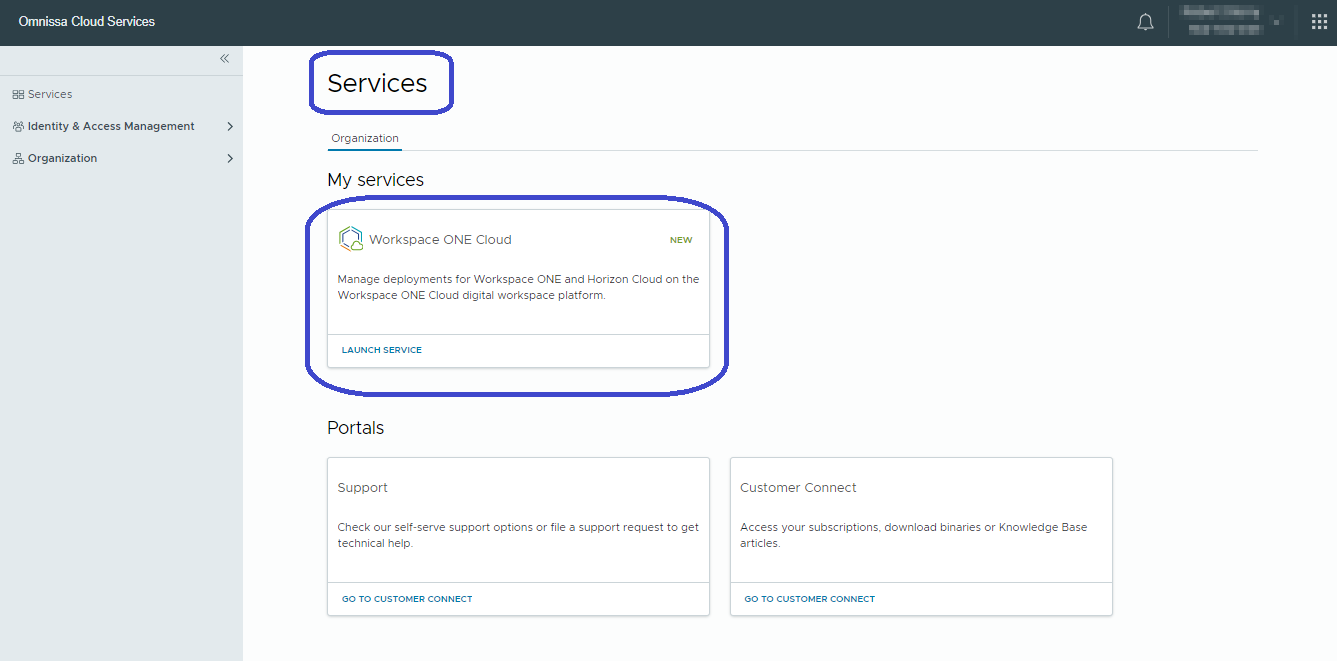Click the Omnissa Cloud Services title

tap(87, 21)
